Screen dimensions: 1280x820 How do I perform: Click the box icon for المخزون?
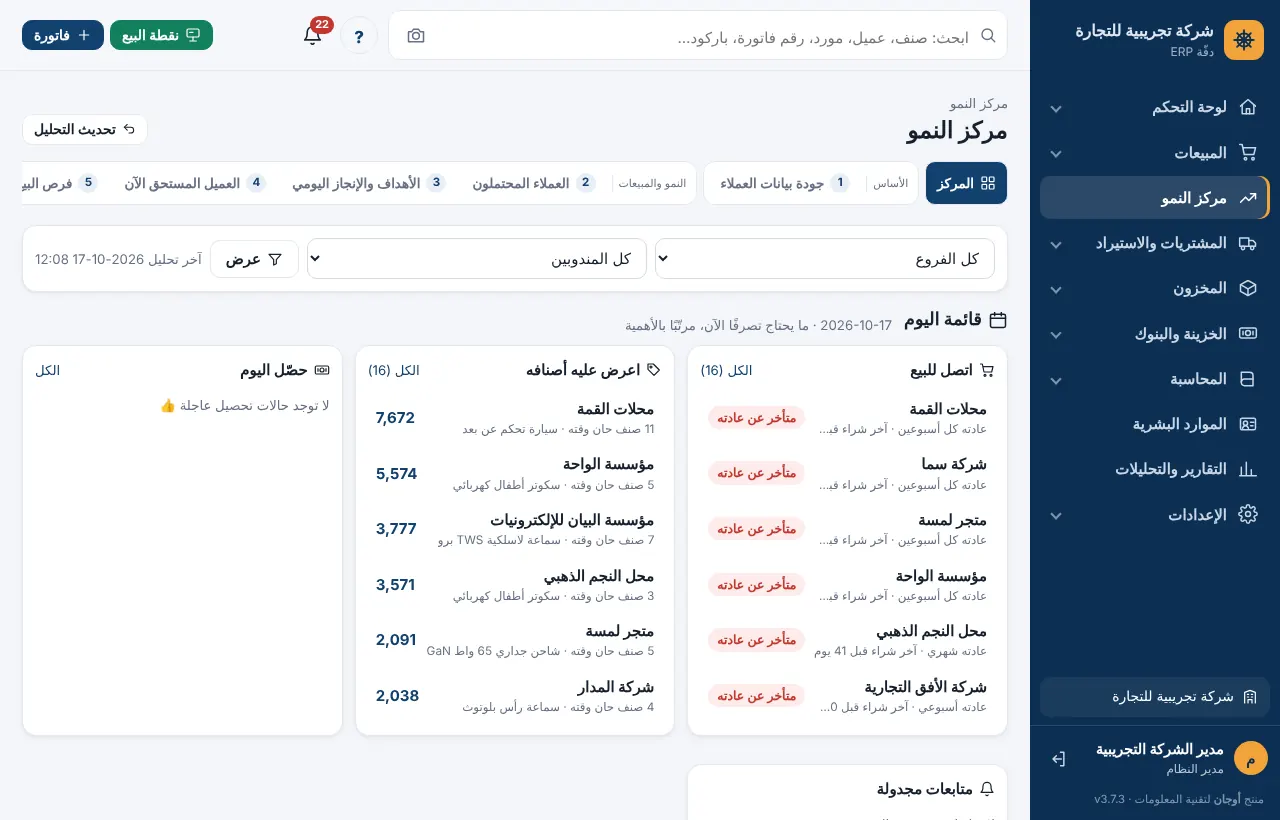pyautogui.click(x=1247, y=288)
